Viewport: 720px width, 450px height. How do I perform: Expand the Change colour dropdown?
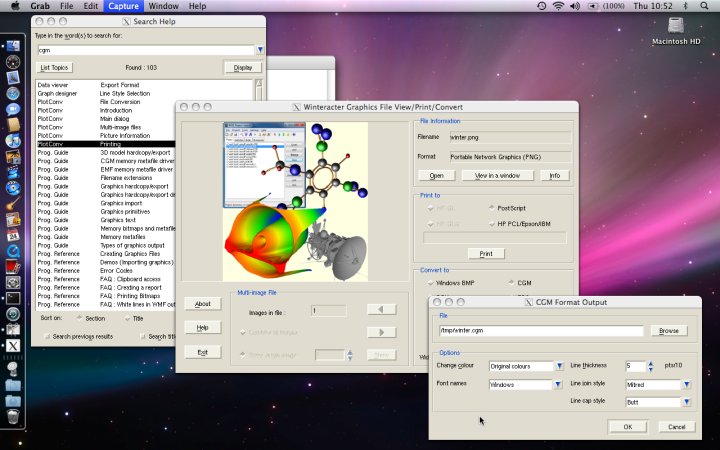click(557, 367)
